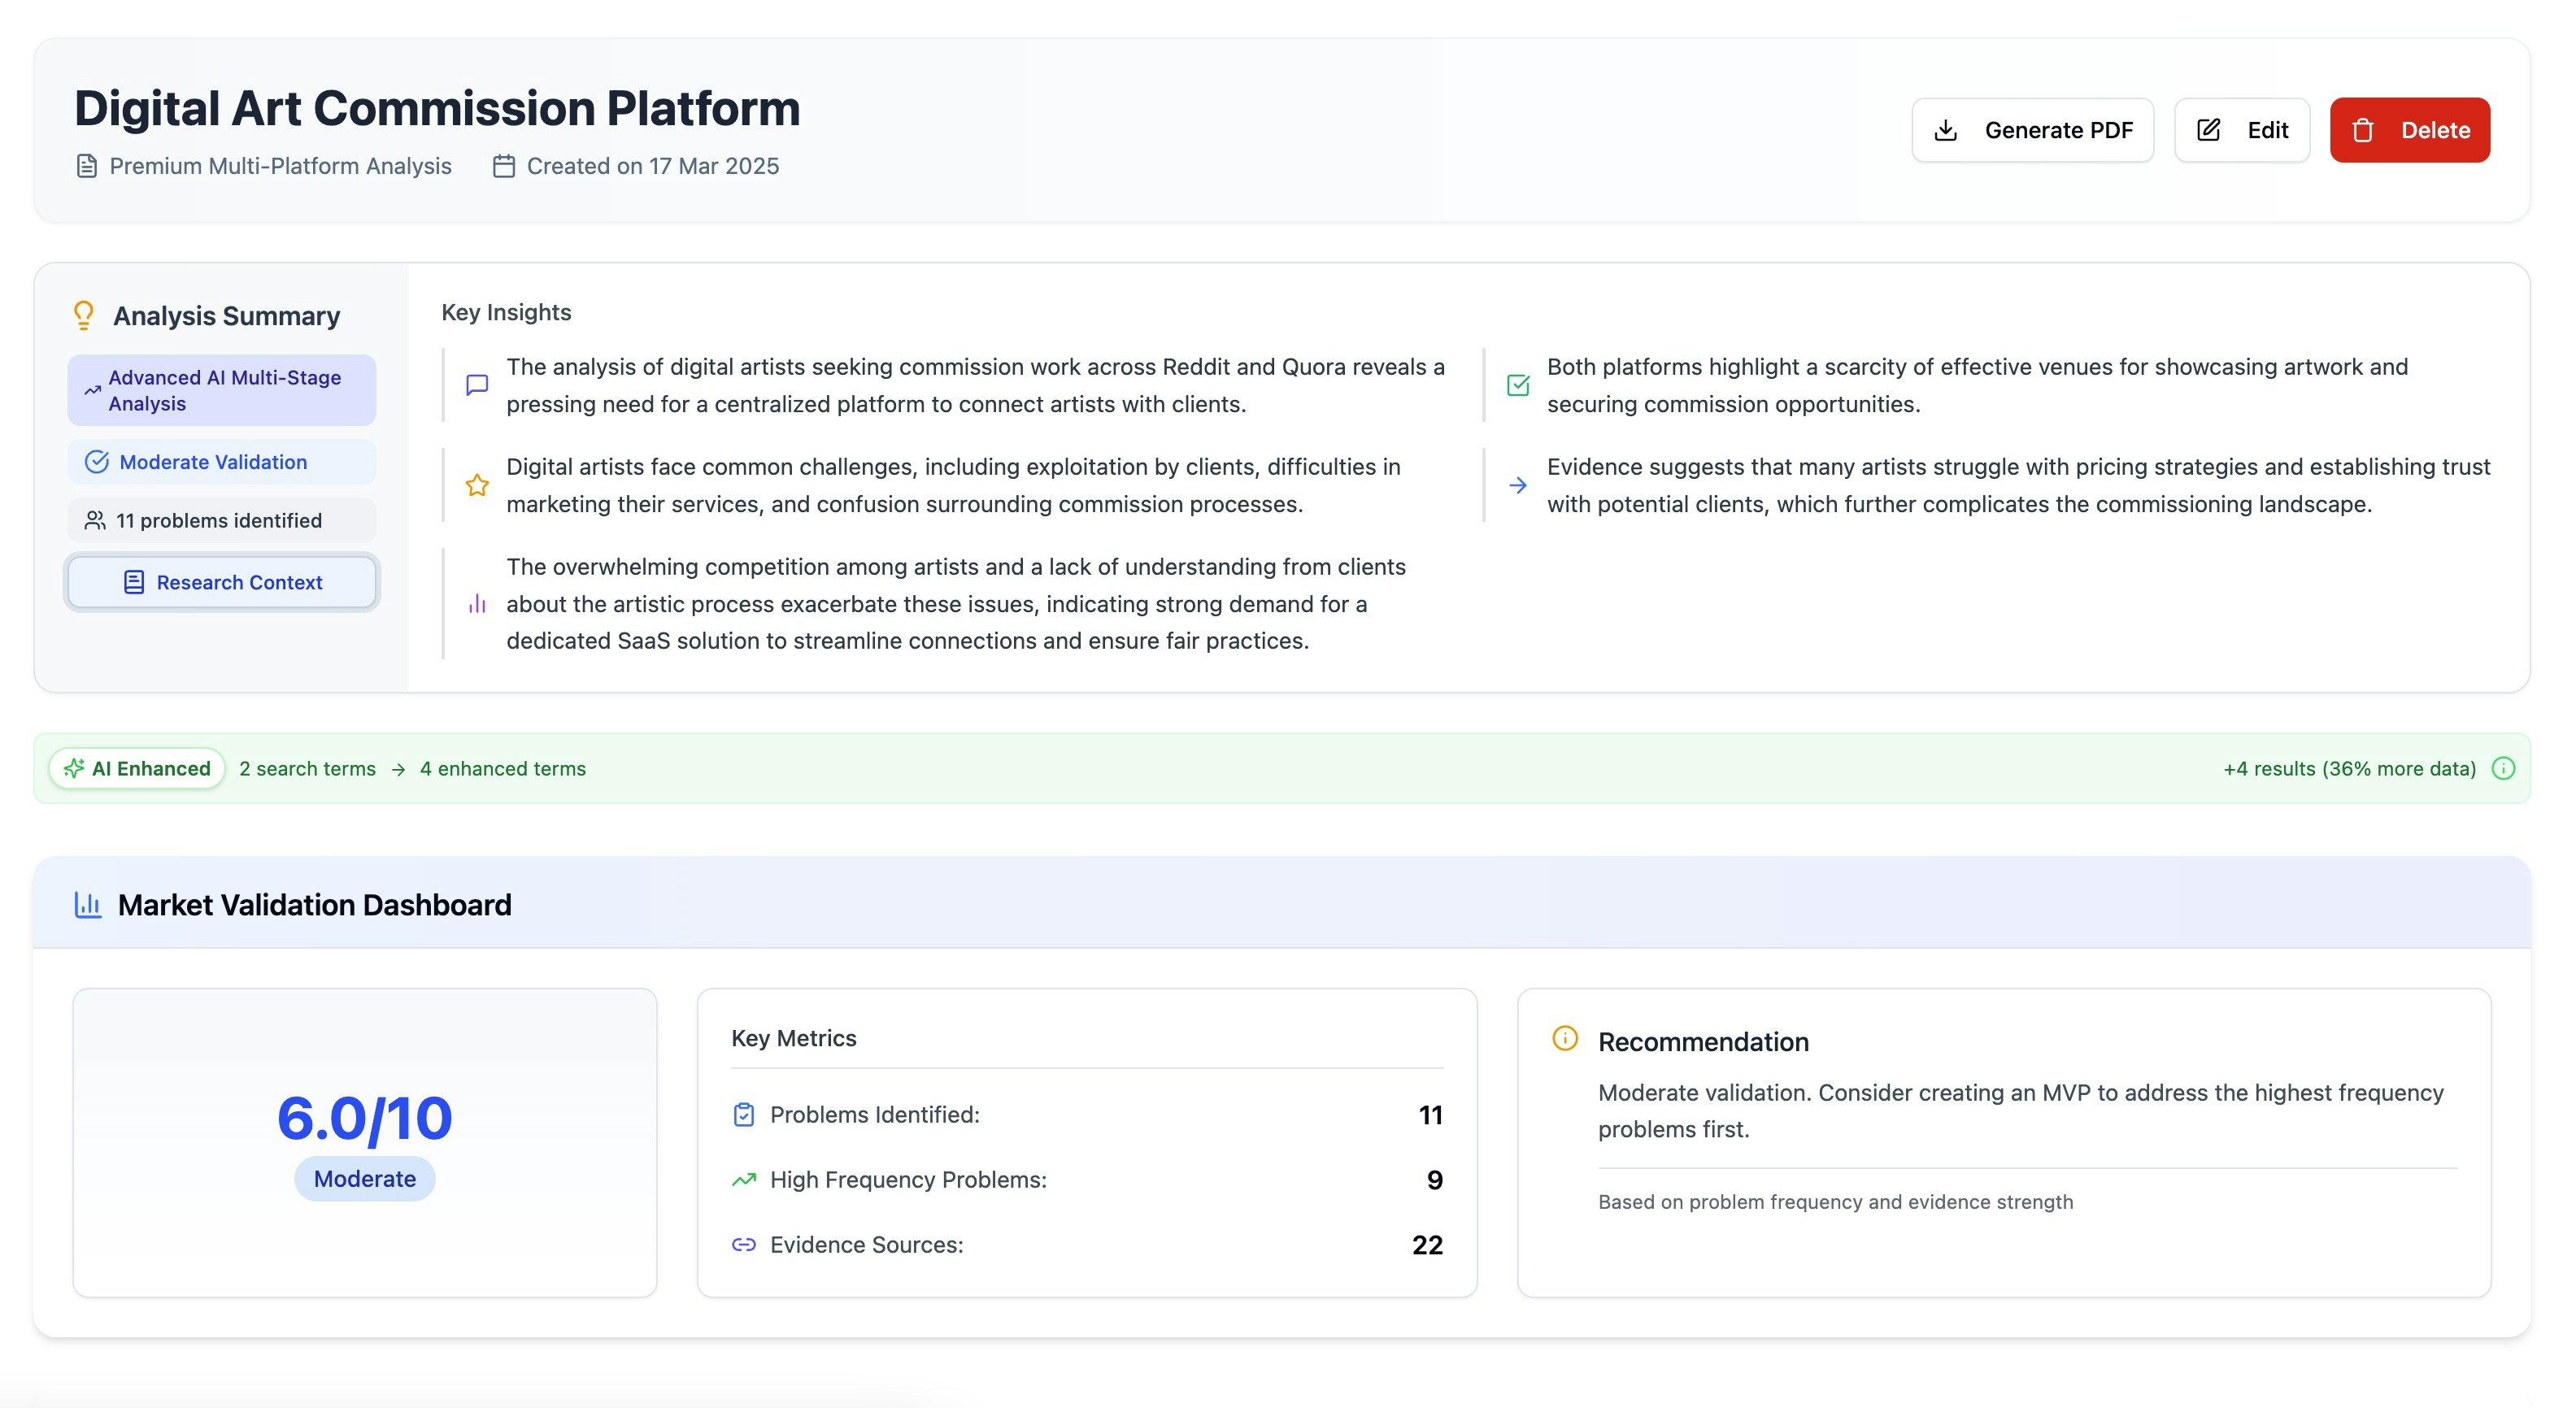The width and height of the screenshot is (2576, 1408).
Task: Click the Evidence Sources link icon
Action: click(x=743, y=1244)
